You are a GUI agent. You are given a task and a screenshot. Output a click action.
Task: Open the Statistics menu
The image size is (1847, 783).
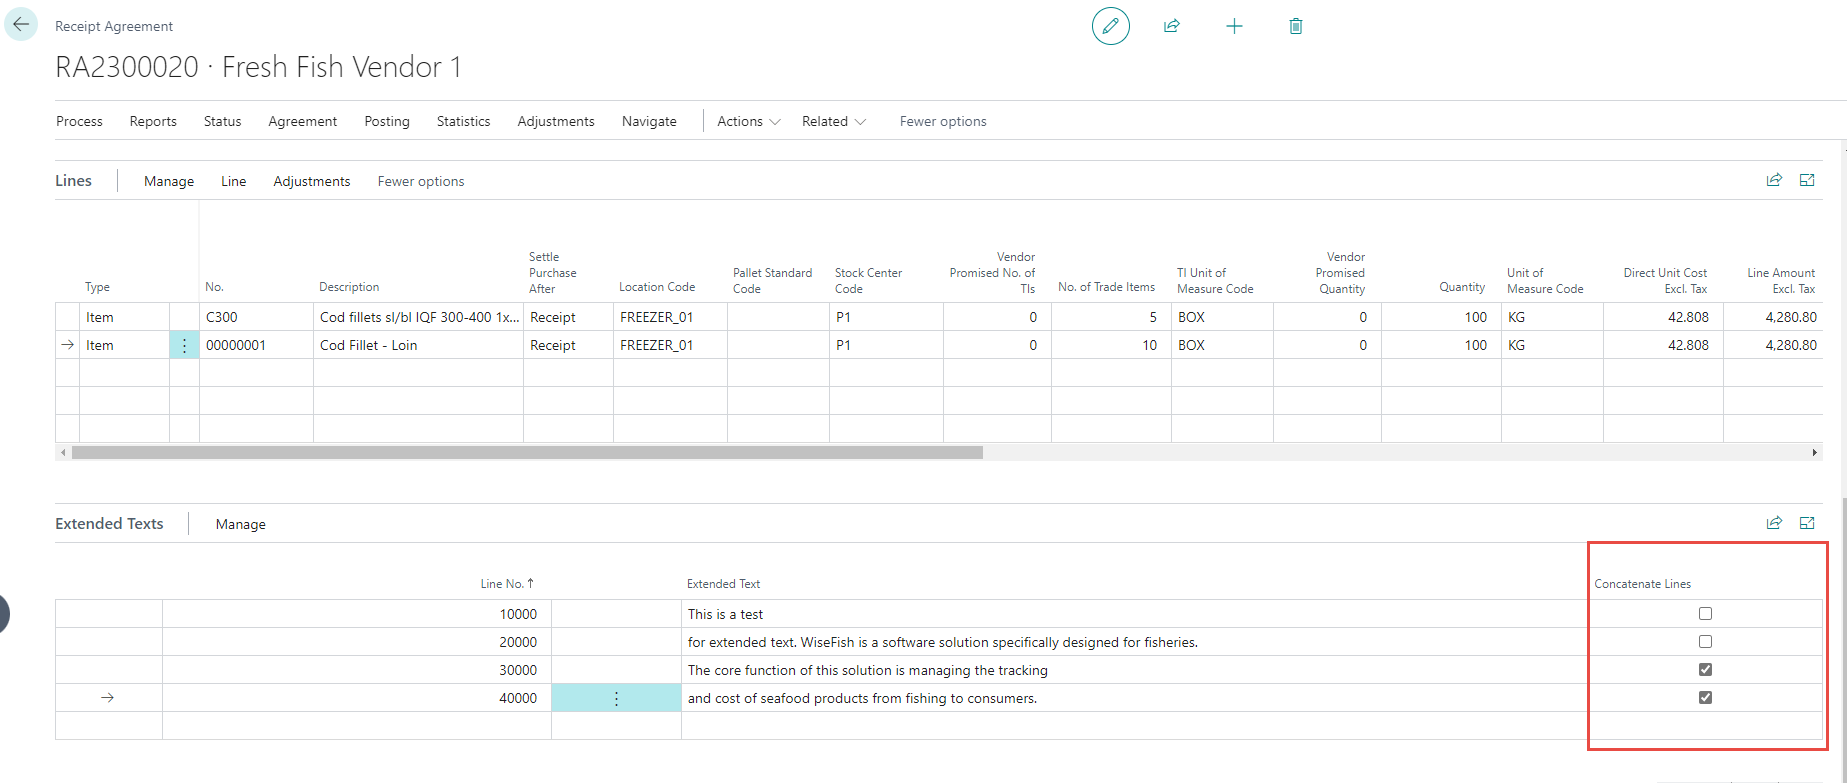[463, 121]
